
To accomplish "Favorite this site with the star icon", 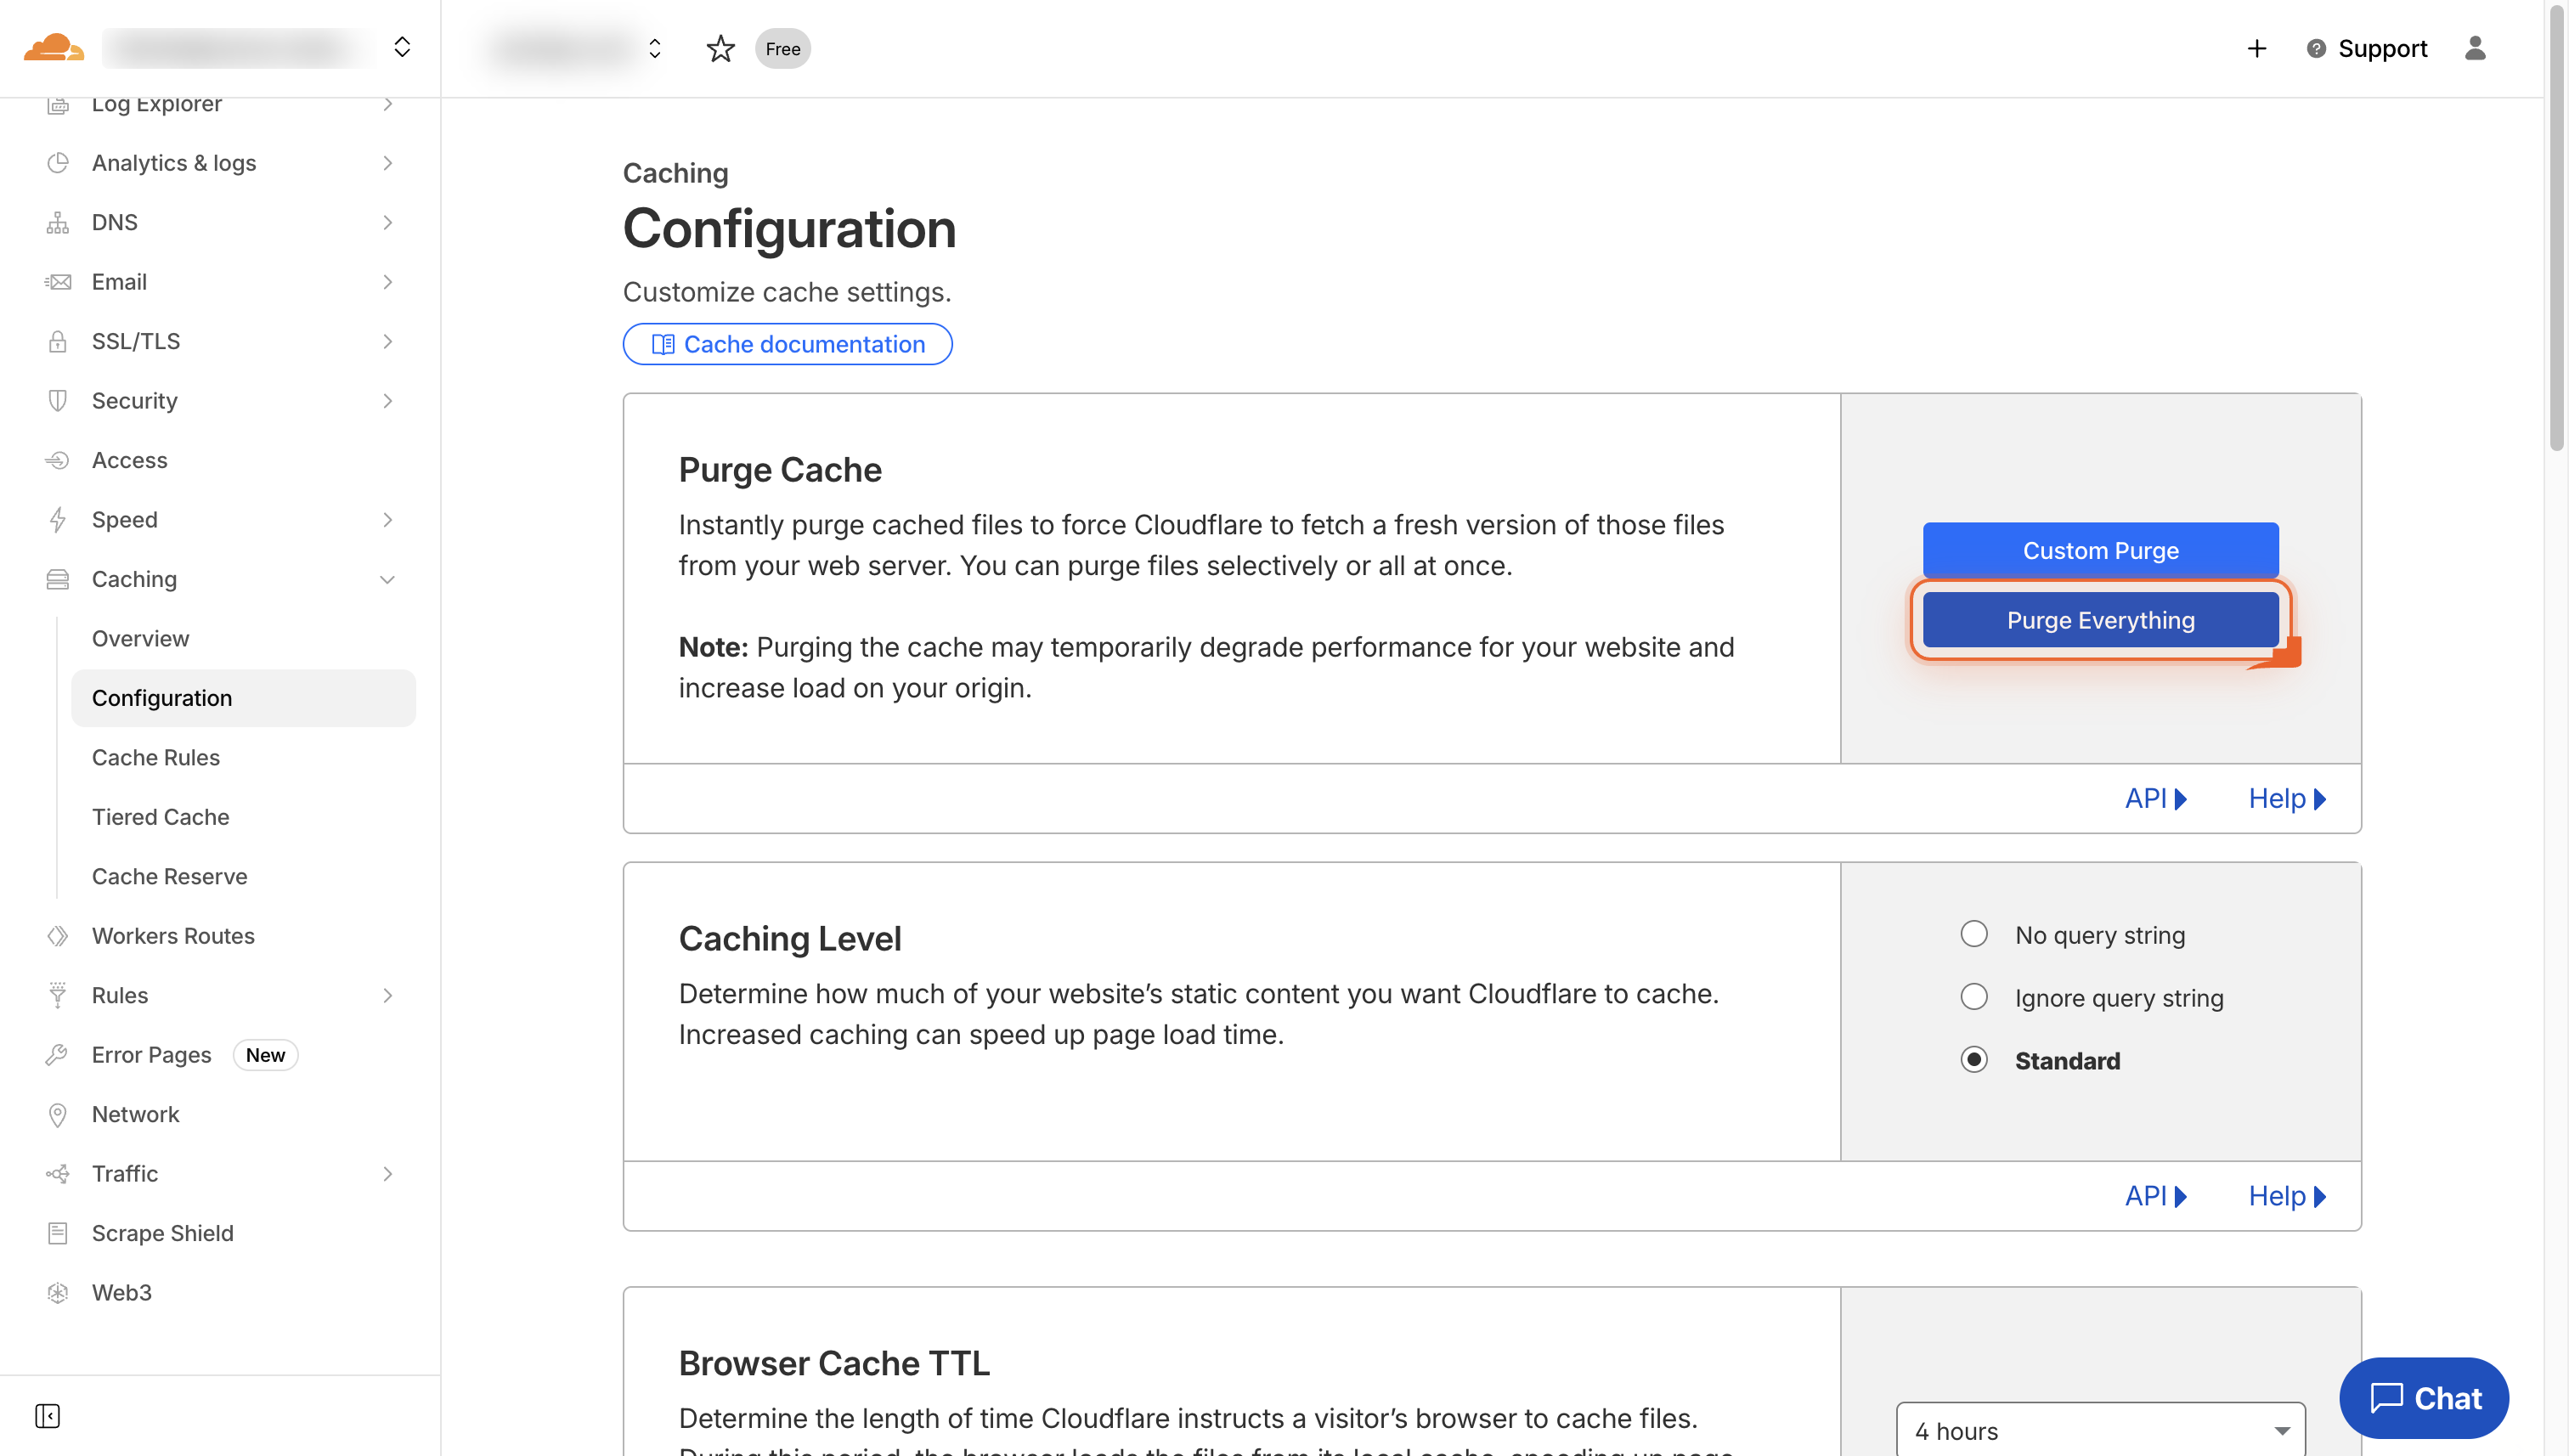I will (x=720, y=48).
